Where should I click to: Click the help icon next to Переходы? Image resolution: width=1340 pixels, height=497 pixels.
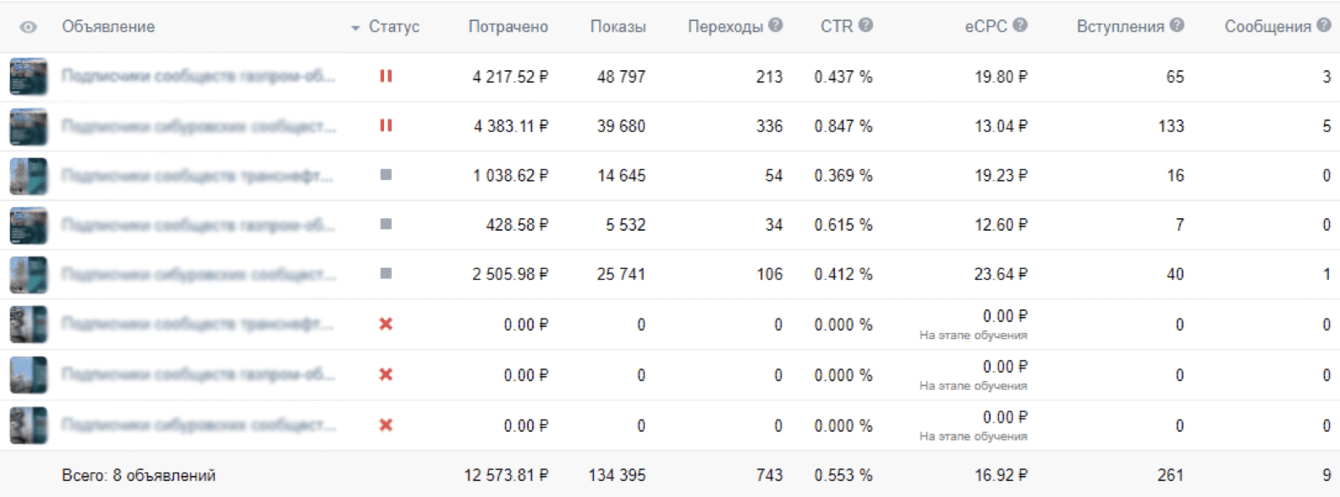pos(776,26)
